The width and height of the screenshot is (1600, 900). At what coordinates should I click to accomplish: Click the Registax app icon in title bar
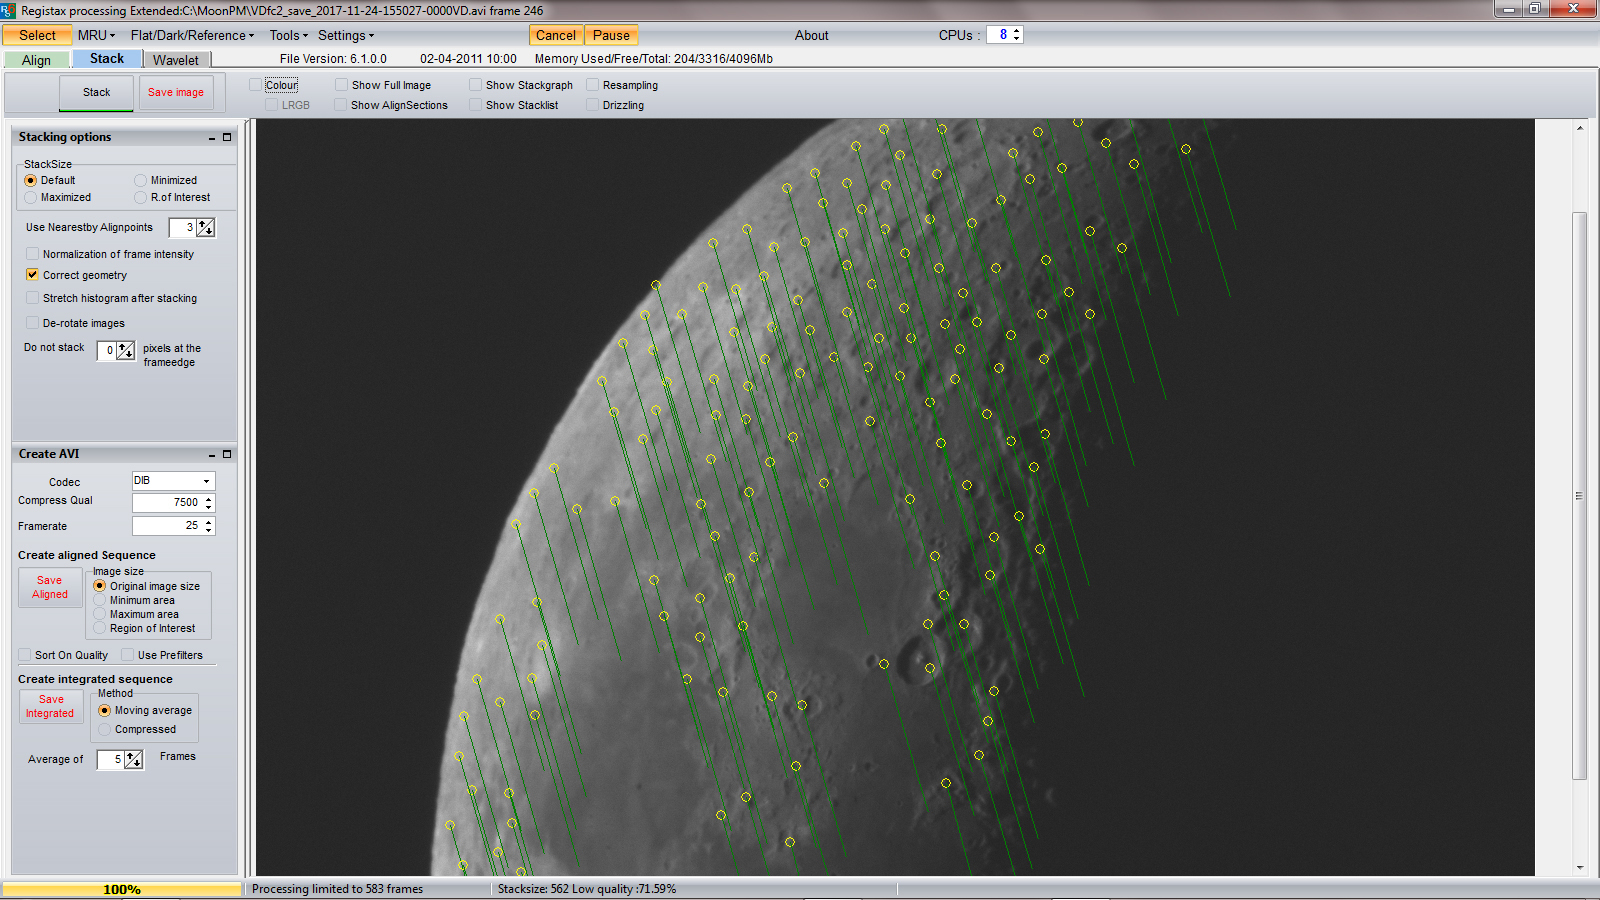point(9,10)
